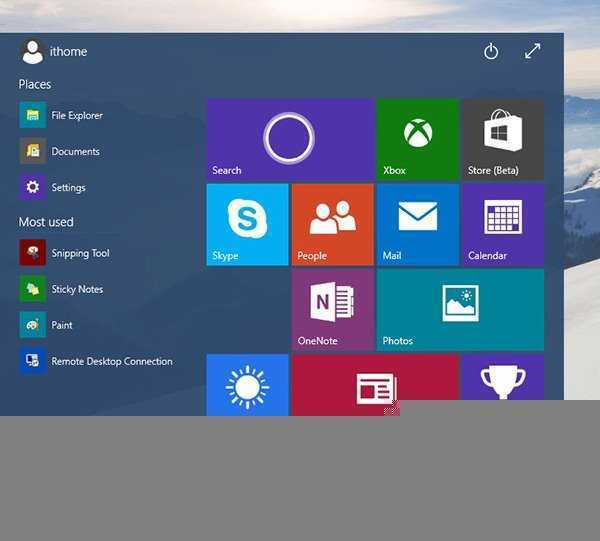This screenshot has height=541, width=600.
Task: Open the Sports trophy tile
Action: [x=503, y=377]
